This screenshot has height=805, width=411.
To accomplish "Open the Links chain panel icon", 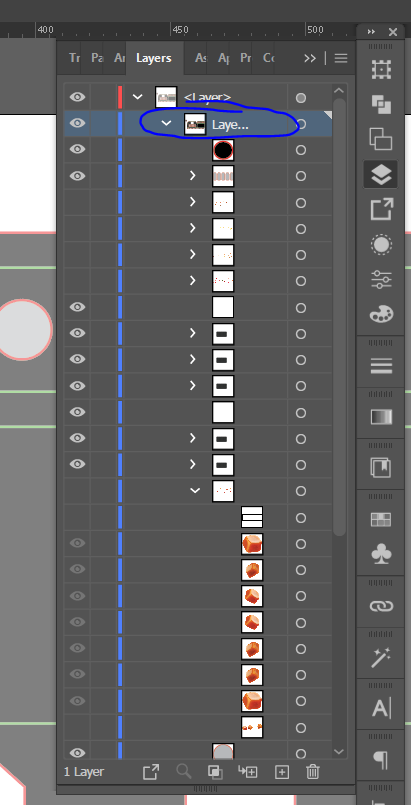I will pyautogui.click(x=381, y=606).
